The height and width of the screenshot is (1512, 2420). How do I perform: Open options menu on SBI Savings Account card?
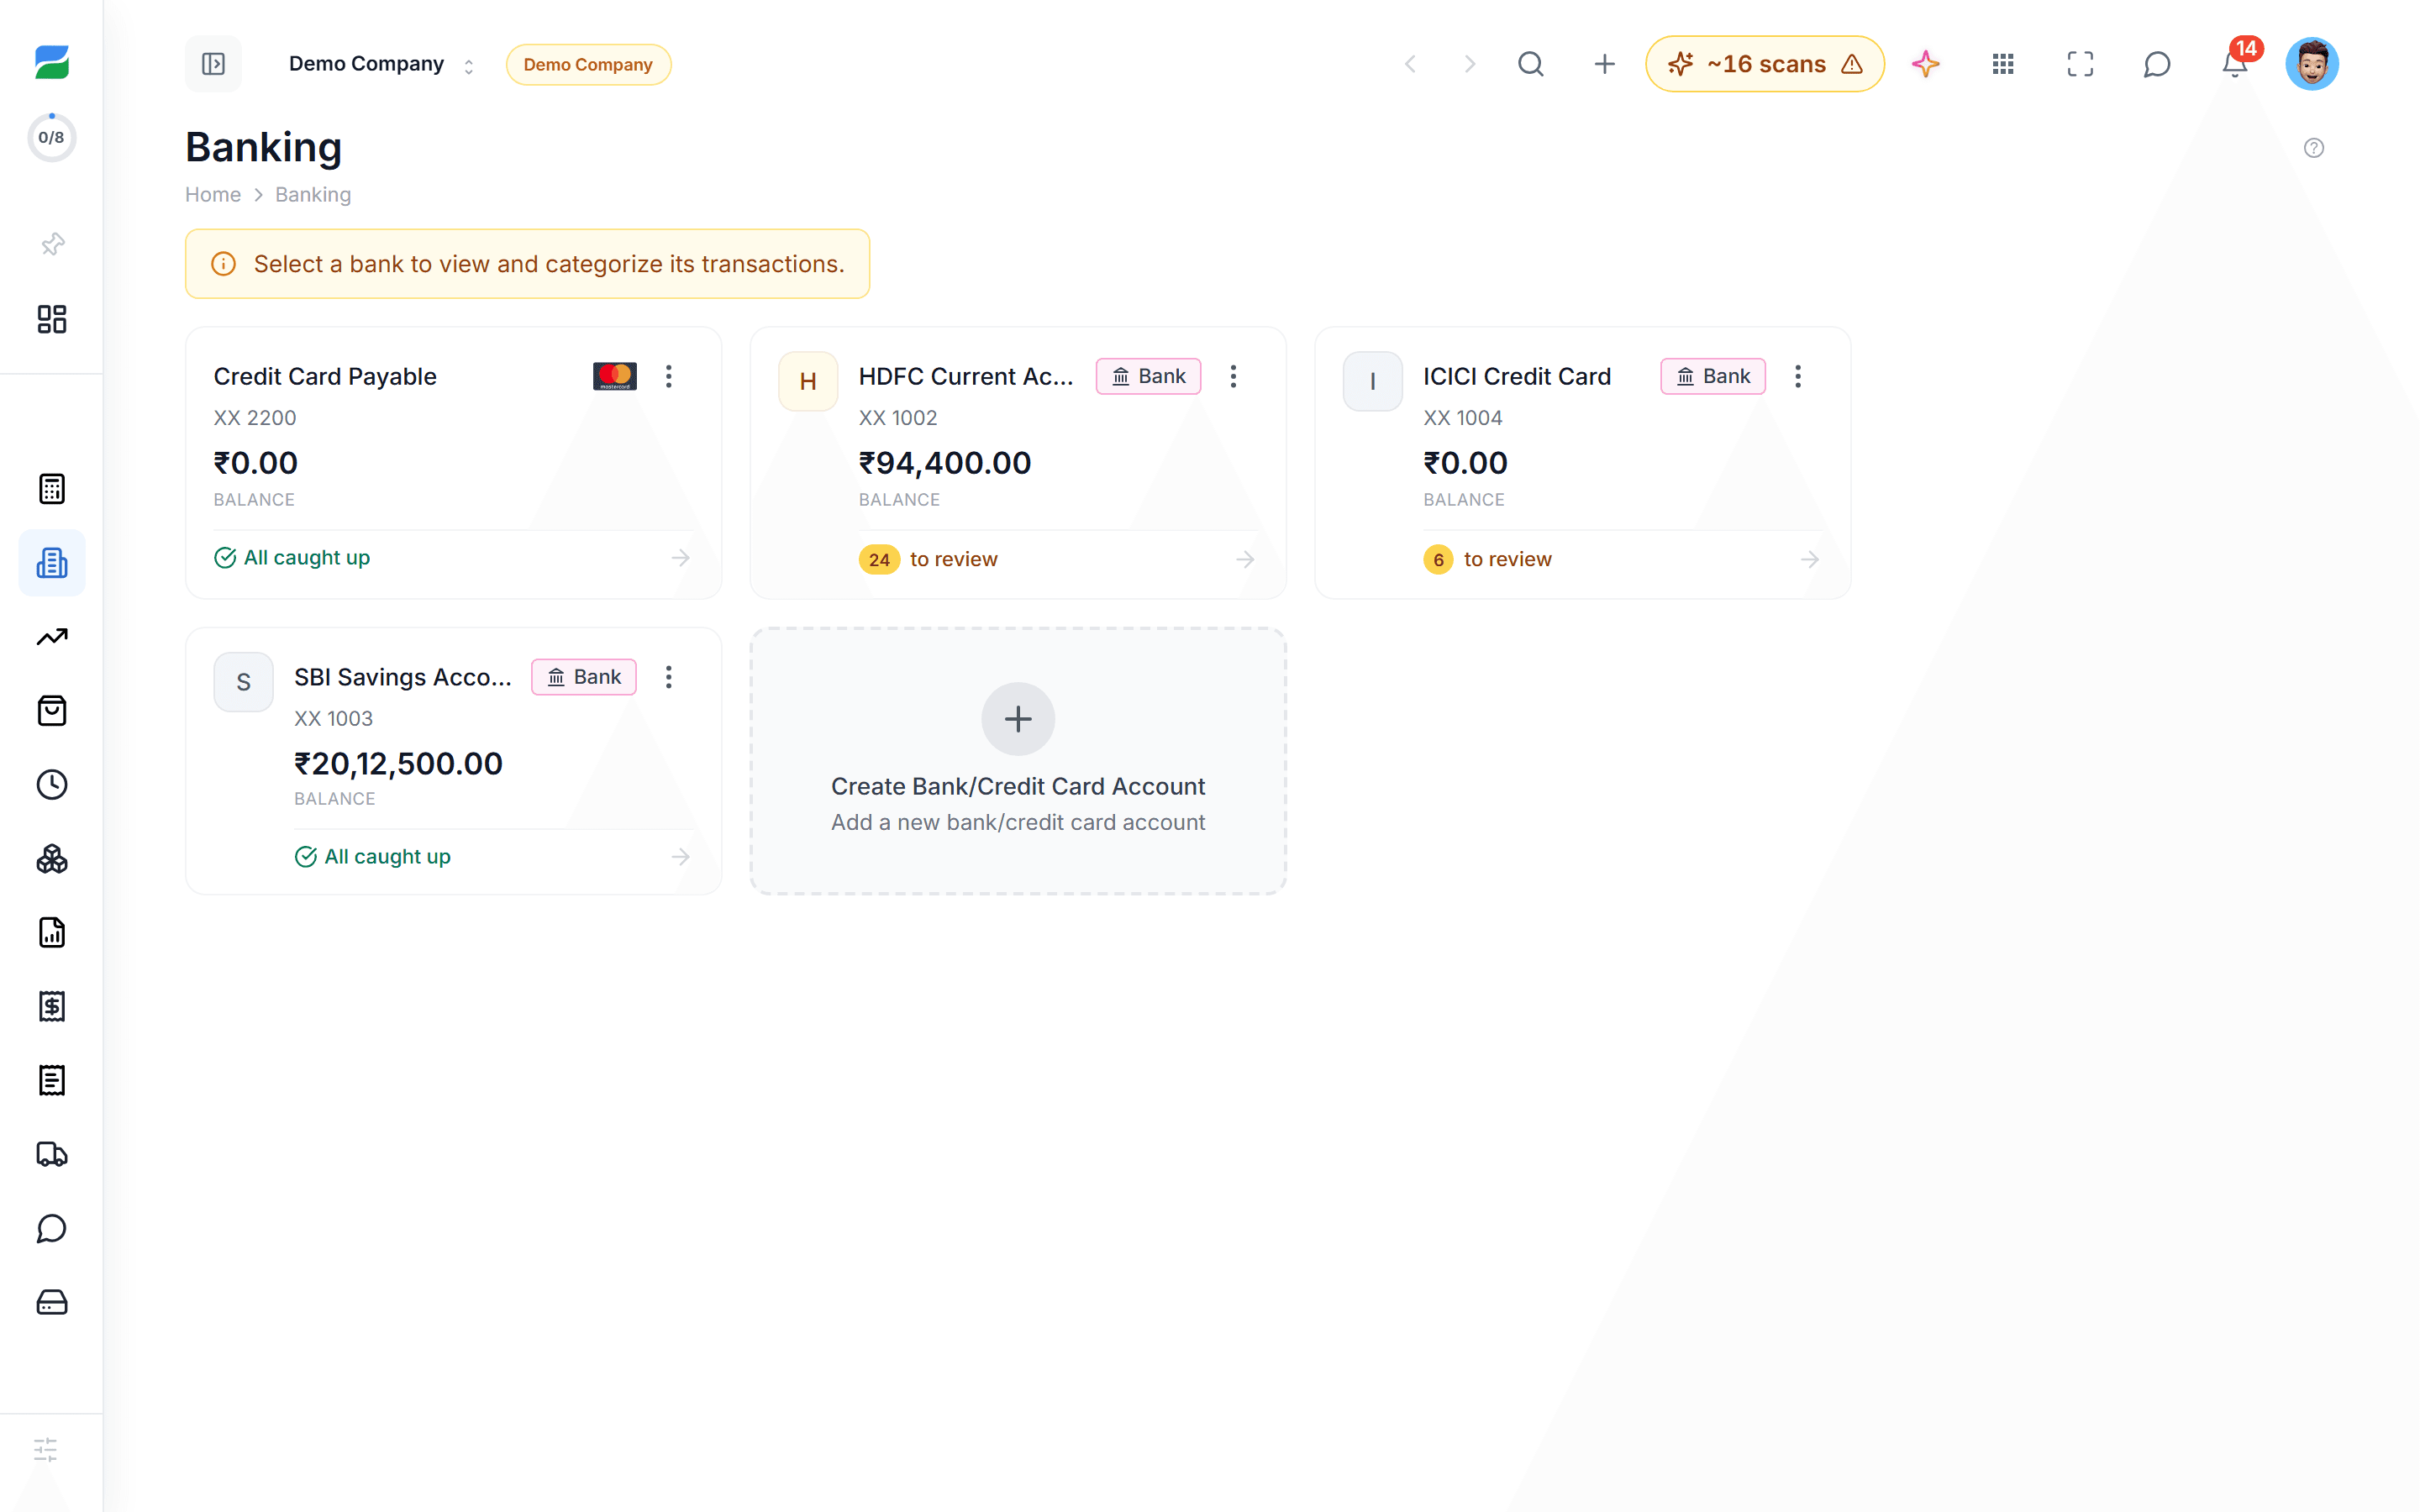coord(669,677)
